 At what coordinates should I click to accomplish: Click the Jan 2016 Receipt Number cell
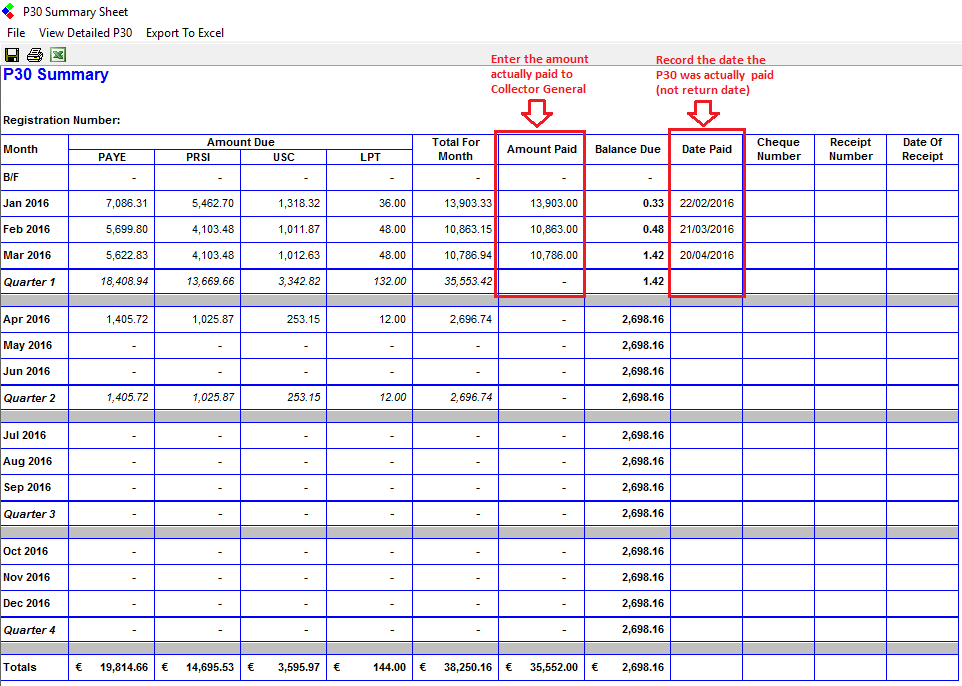850,203
